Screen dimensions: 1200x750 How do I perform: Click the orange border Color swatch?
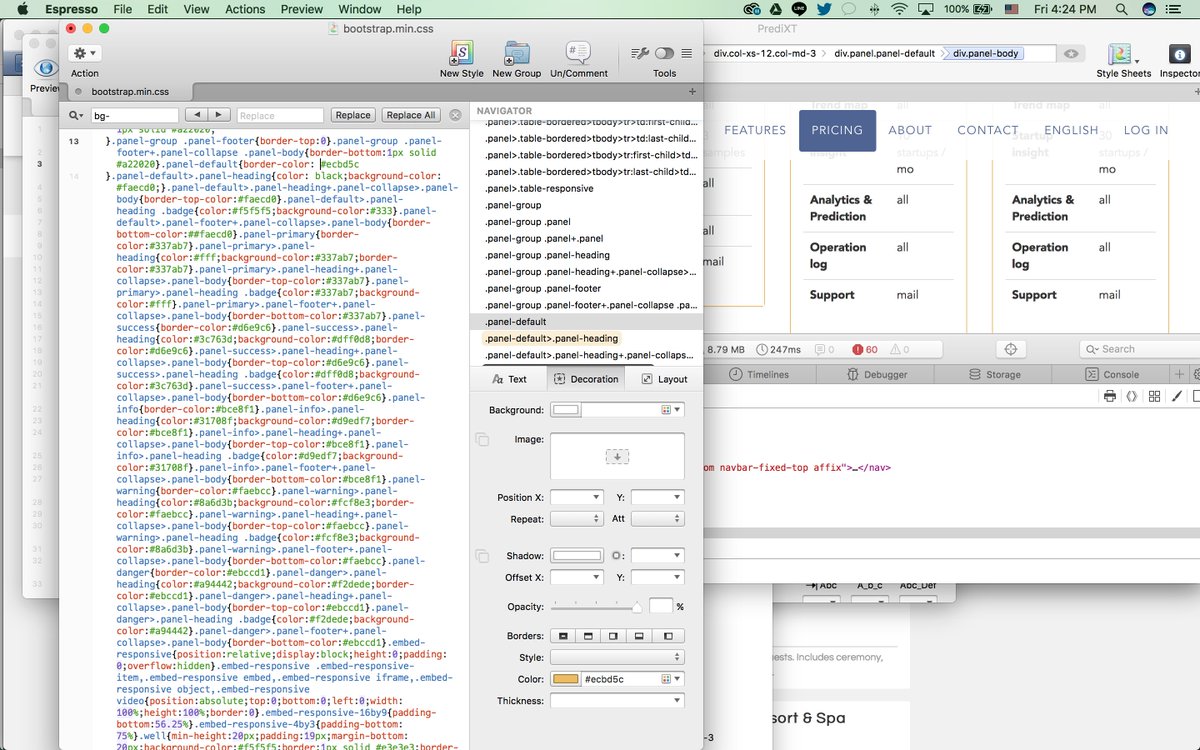coord(566,679)
